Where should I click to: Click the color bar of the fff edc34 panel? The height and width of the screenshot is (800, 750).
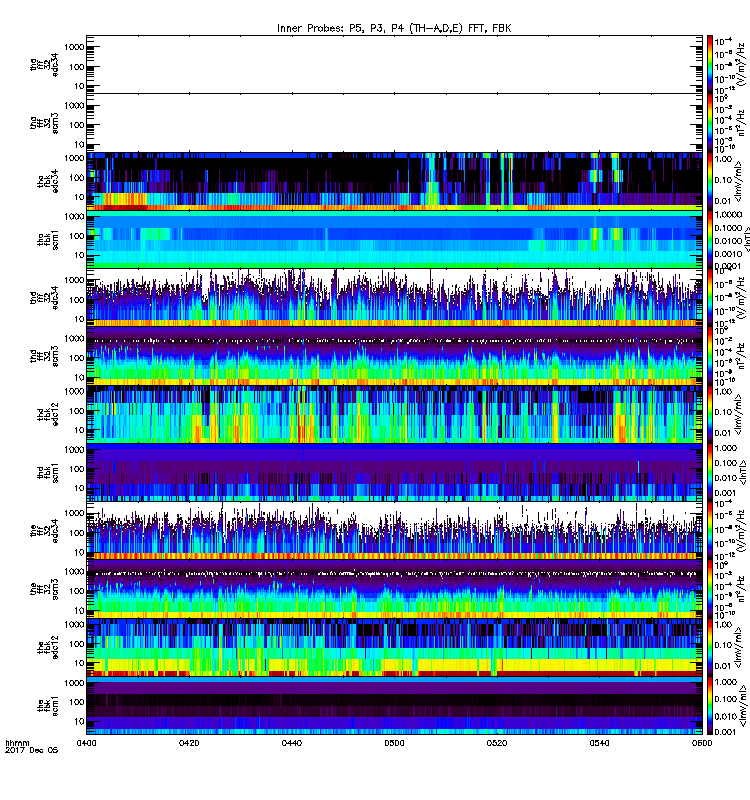[x=710, y=531]
